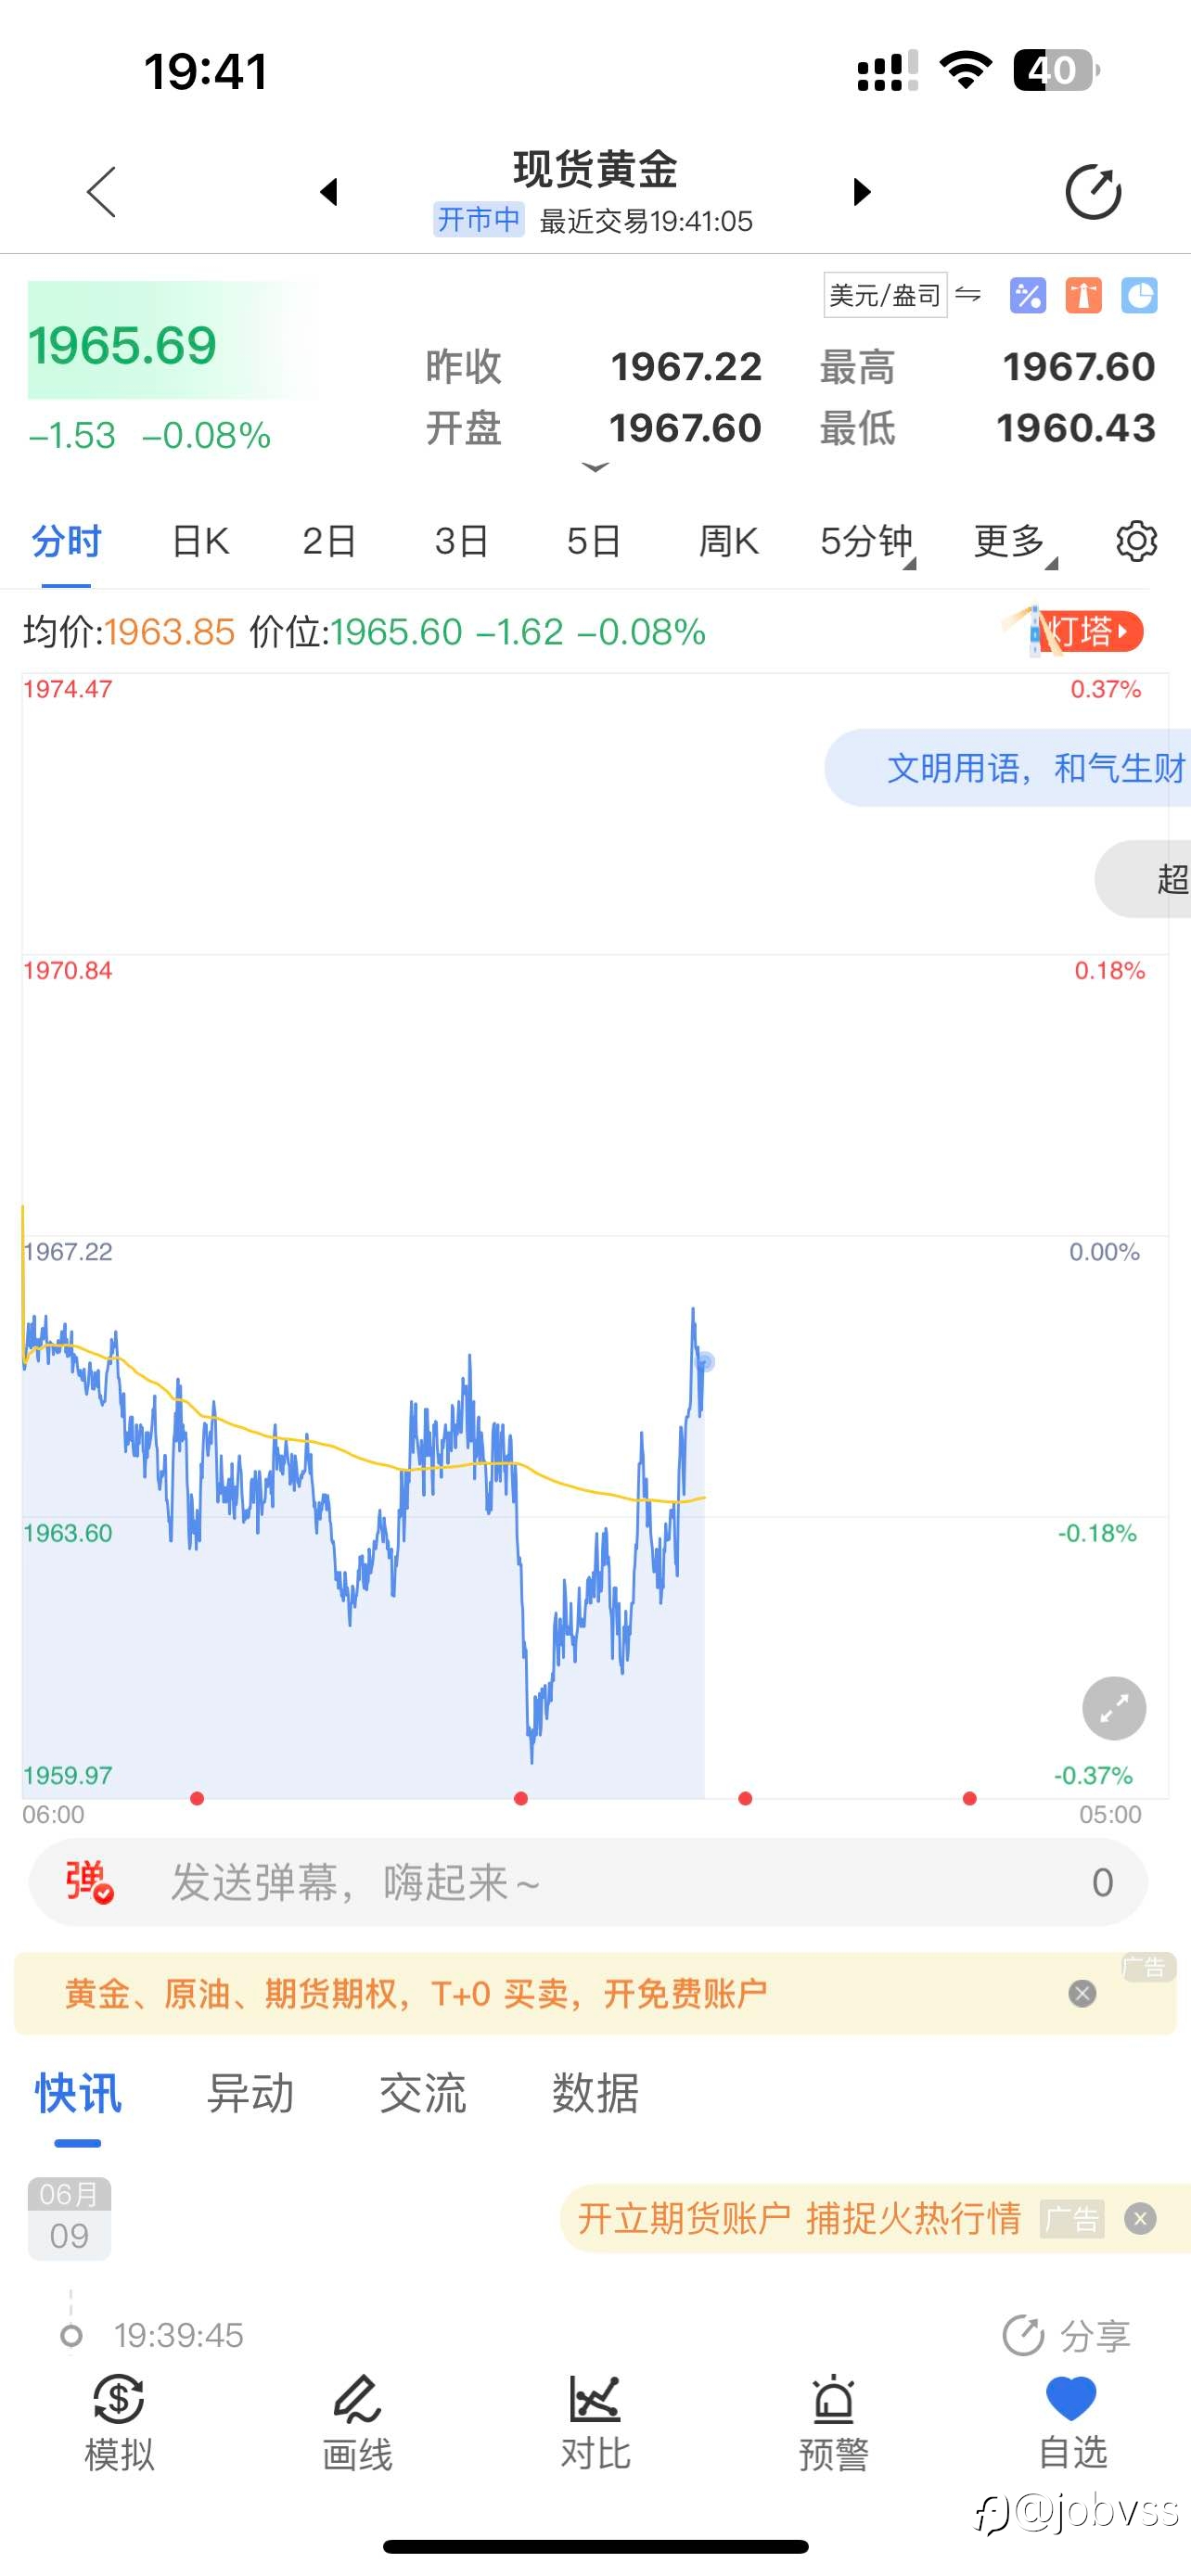This screenshot has width=1191, height=2576.
Task: Open chart settings gear icon
Action: point(1136,541)
